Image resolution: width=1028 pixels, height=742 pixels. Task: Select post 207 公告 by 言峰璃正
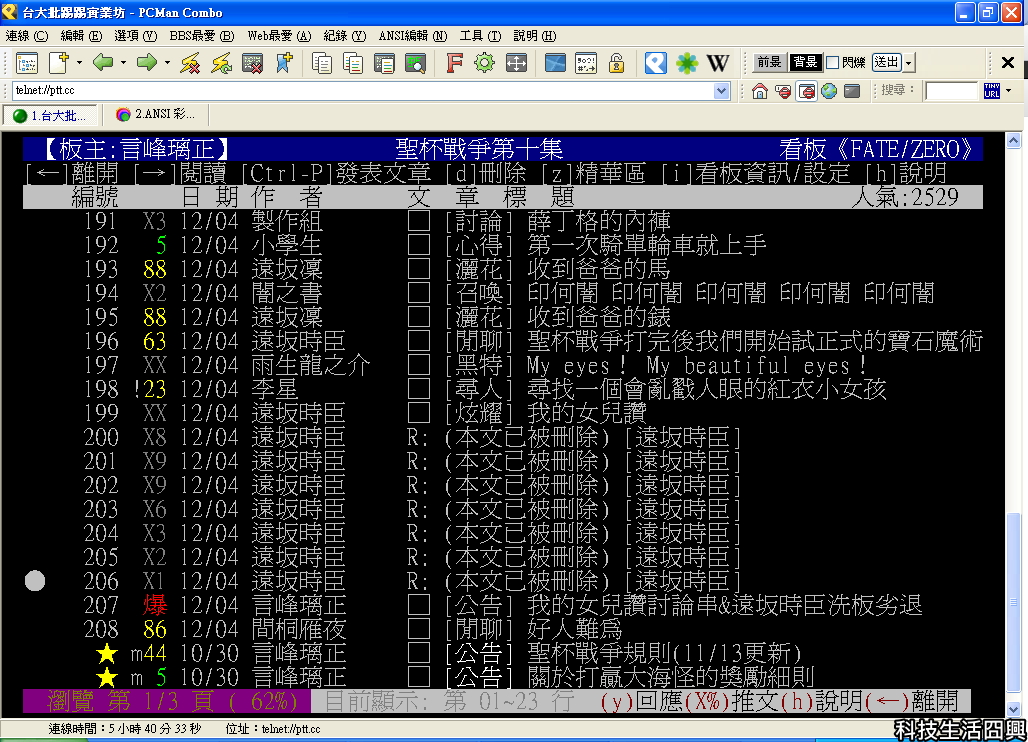(503, 605)
